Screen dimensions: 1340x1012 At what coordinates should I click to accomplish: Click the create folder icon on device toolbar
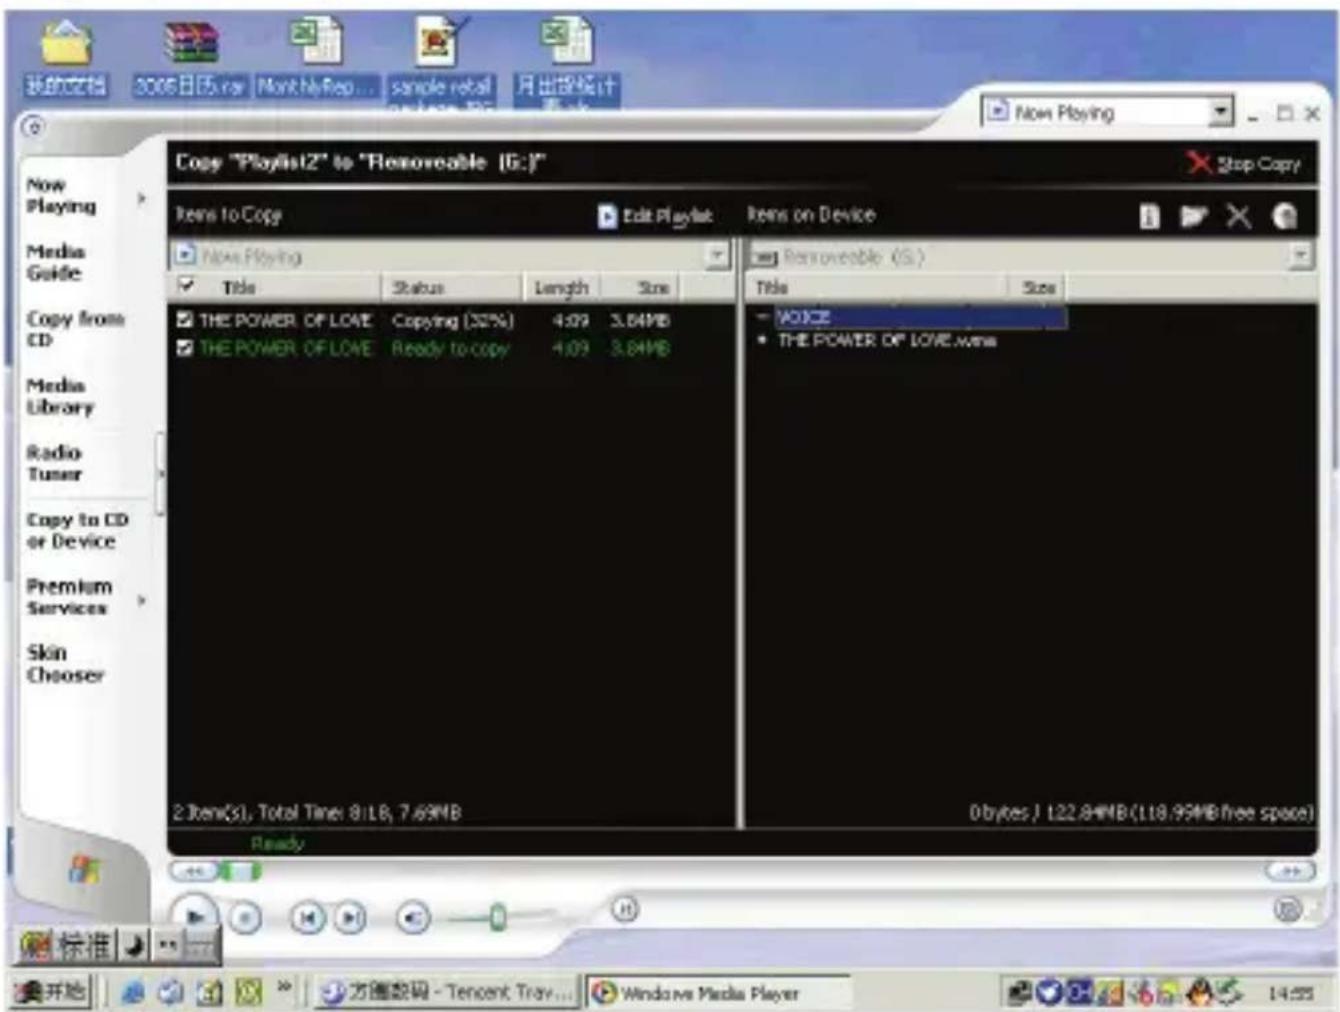[x=1193, y=216]
